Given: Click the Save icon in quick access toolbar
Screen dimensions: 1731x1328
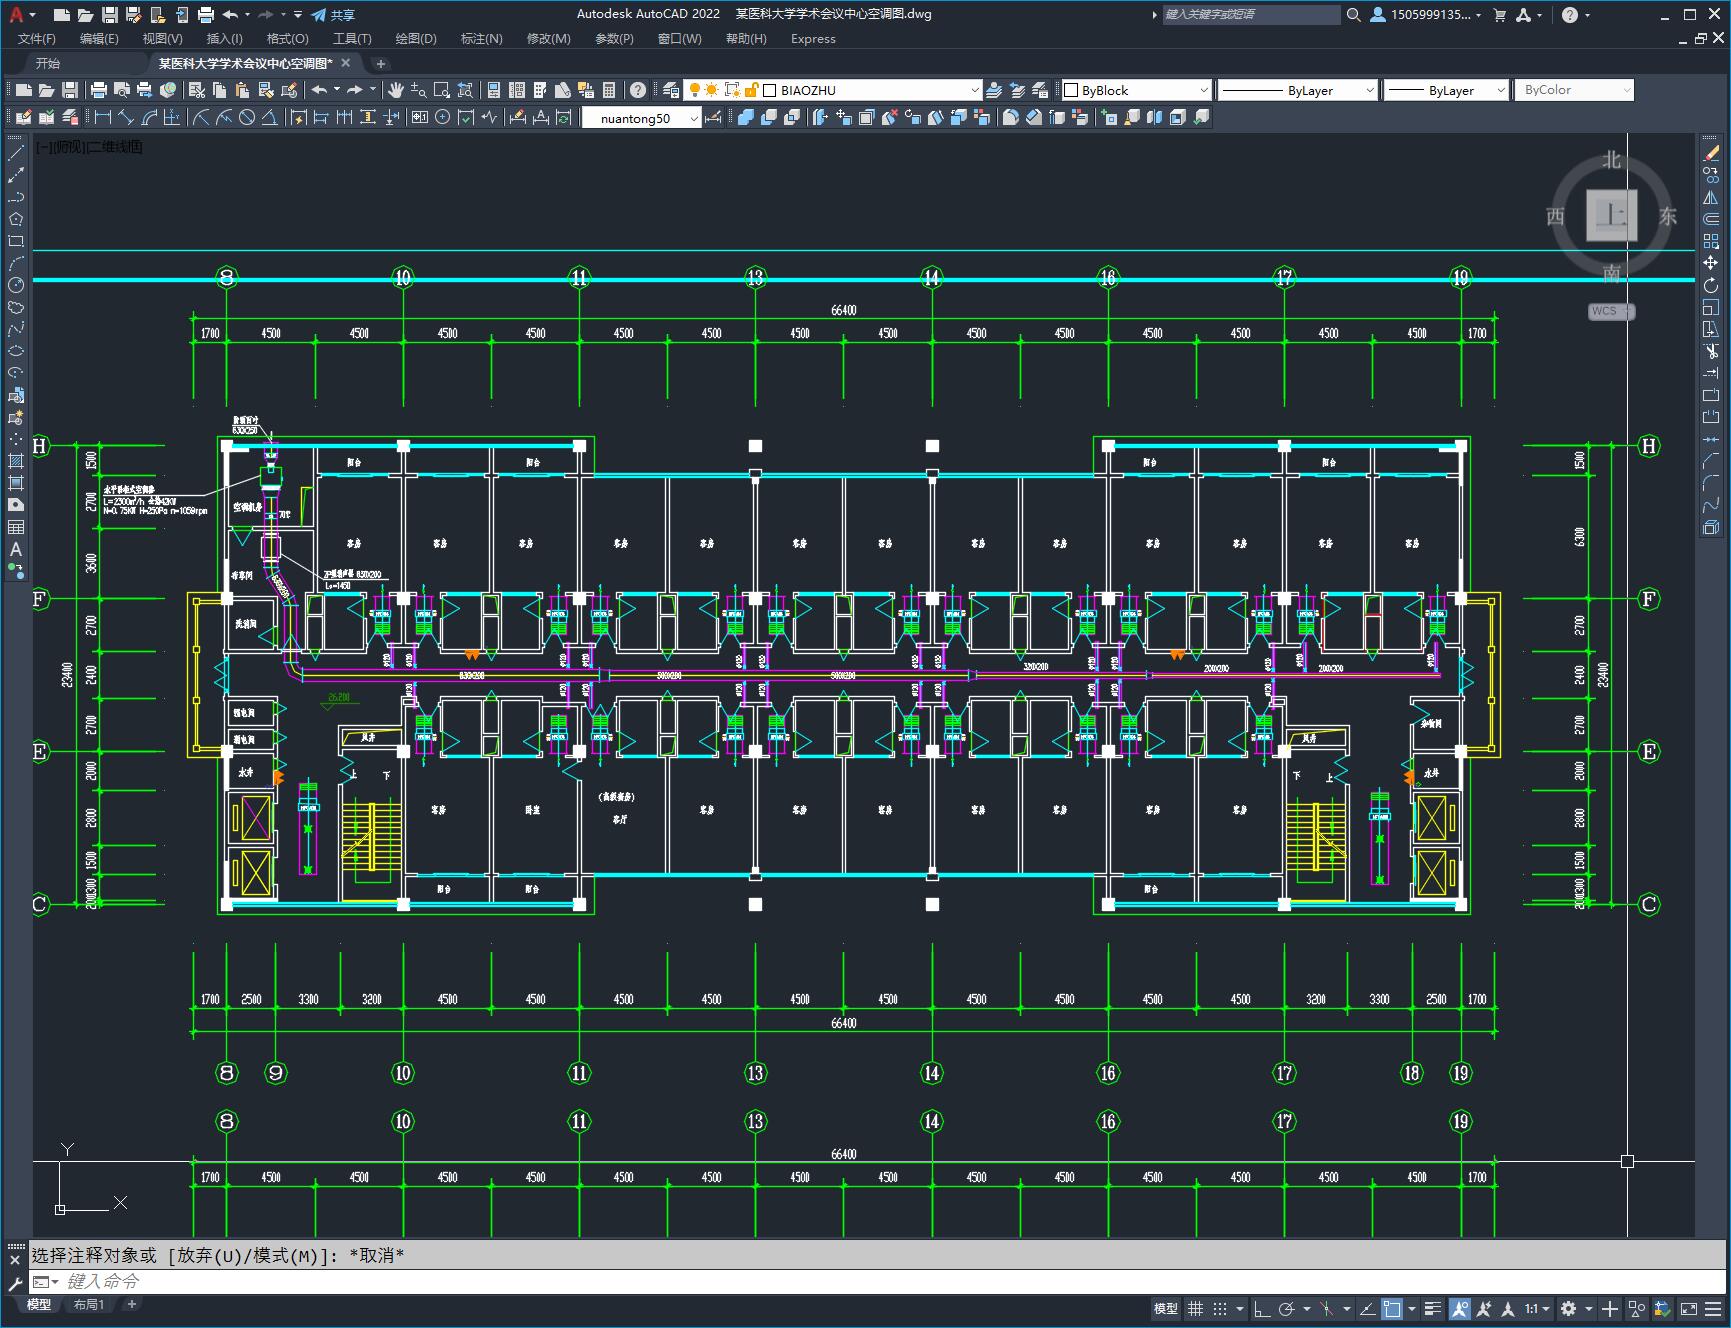Looking at the screenshot, I should click(x=110, y=15).
